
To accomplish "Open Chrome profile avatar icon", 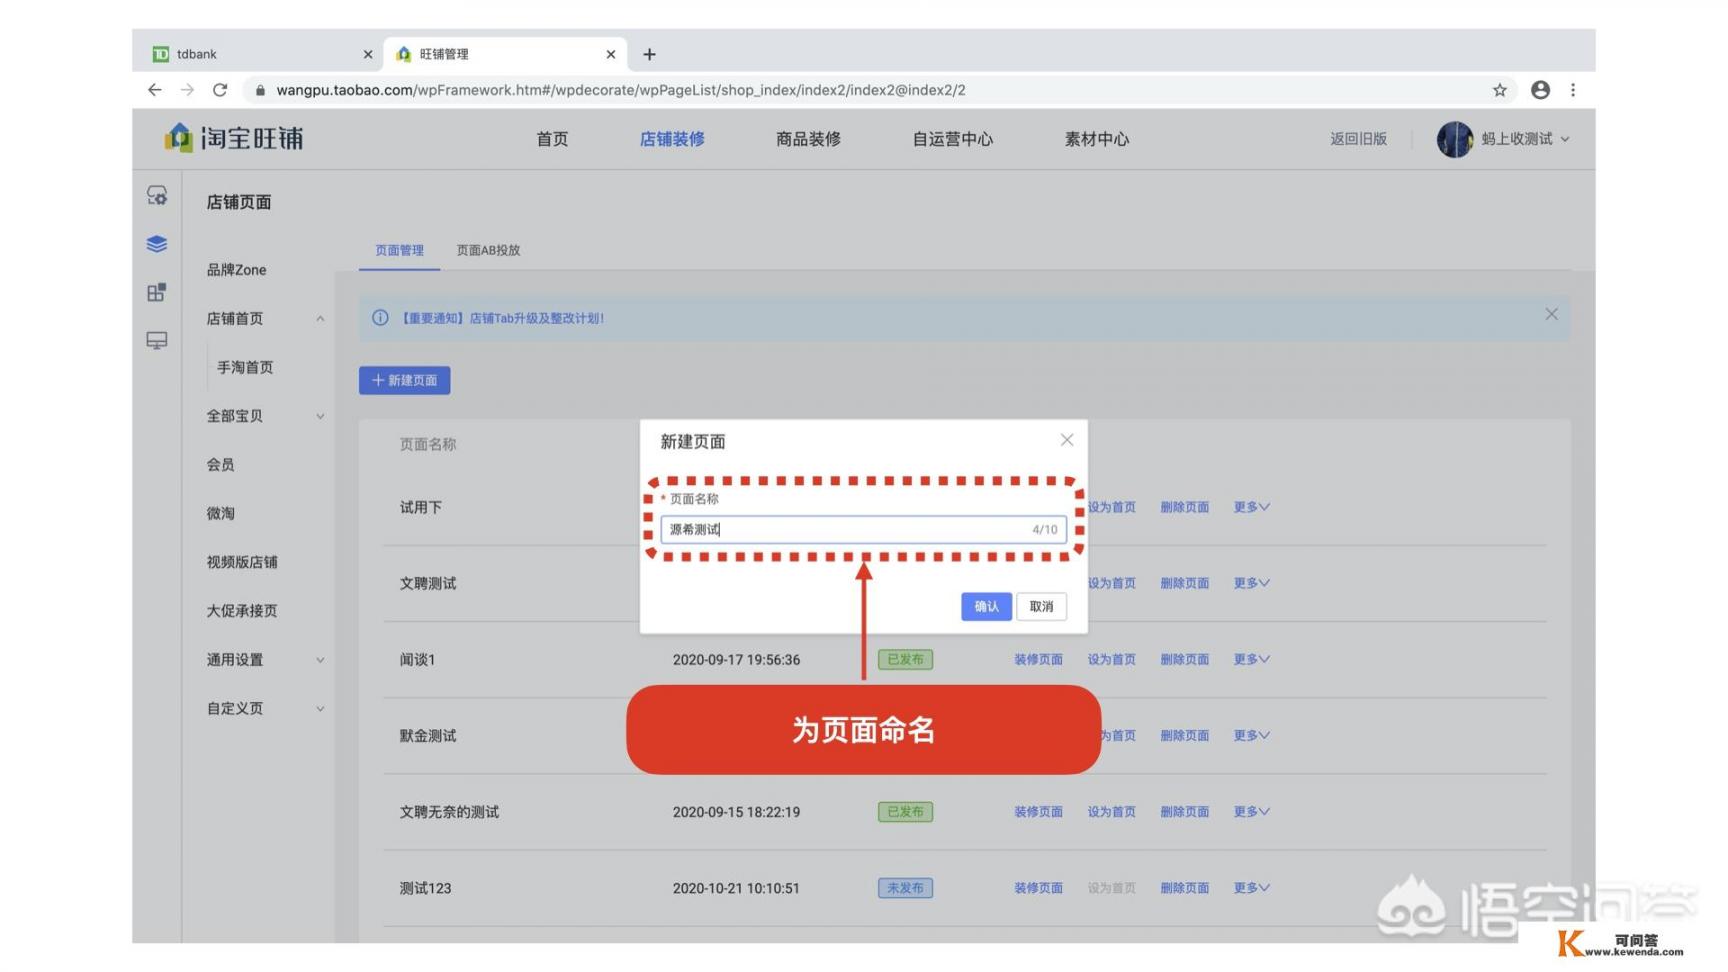I will point(1540,90).
